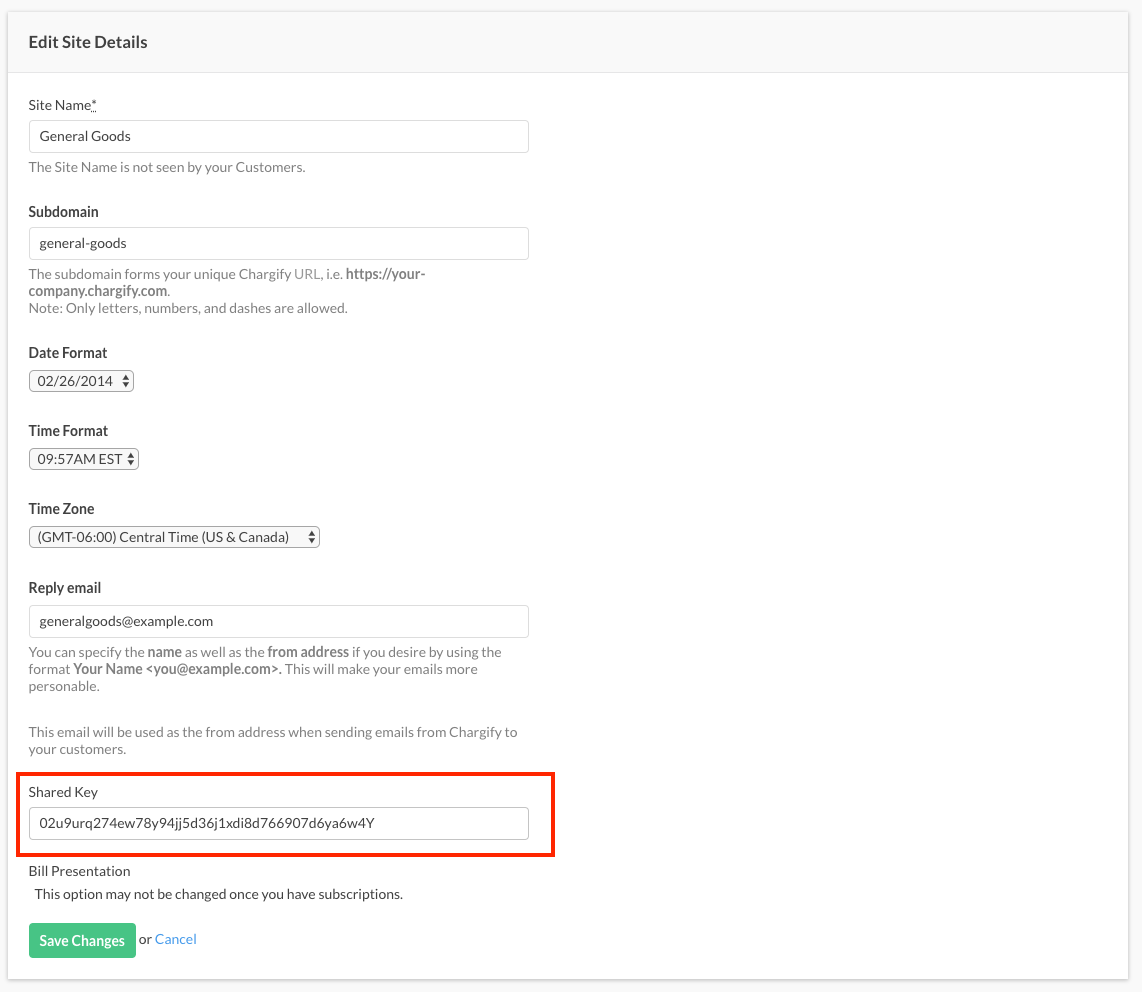Click the Reply email label
Image resolution: width=1142 pixels, height=992 pixels.
pos(65,588)
